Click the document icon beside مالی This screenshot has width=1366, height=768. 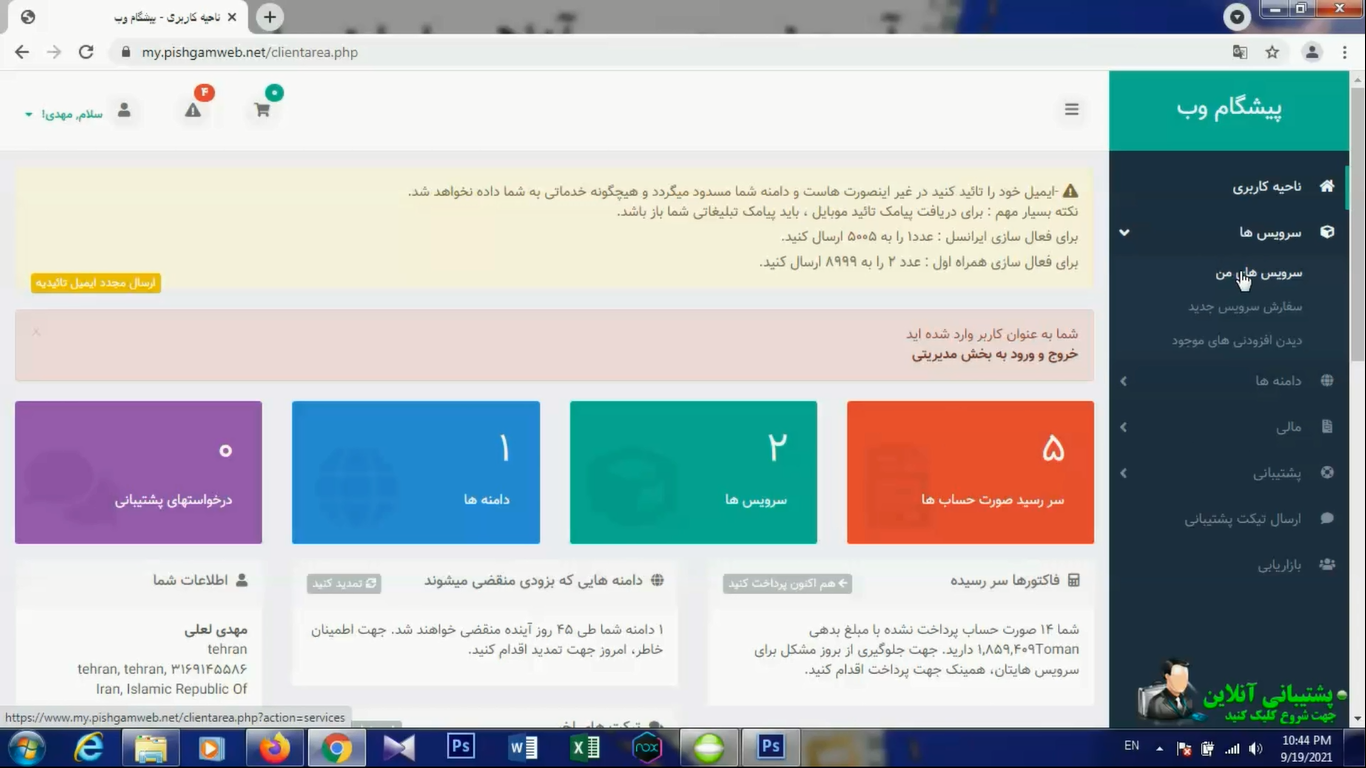1327,427
